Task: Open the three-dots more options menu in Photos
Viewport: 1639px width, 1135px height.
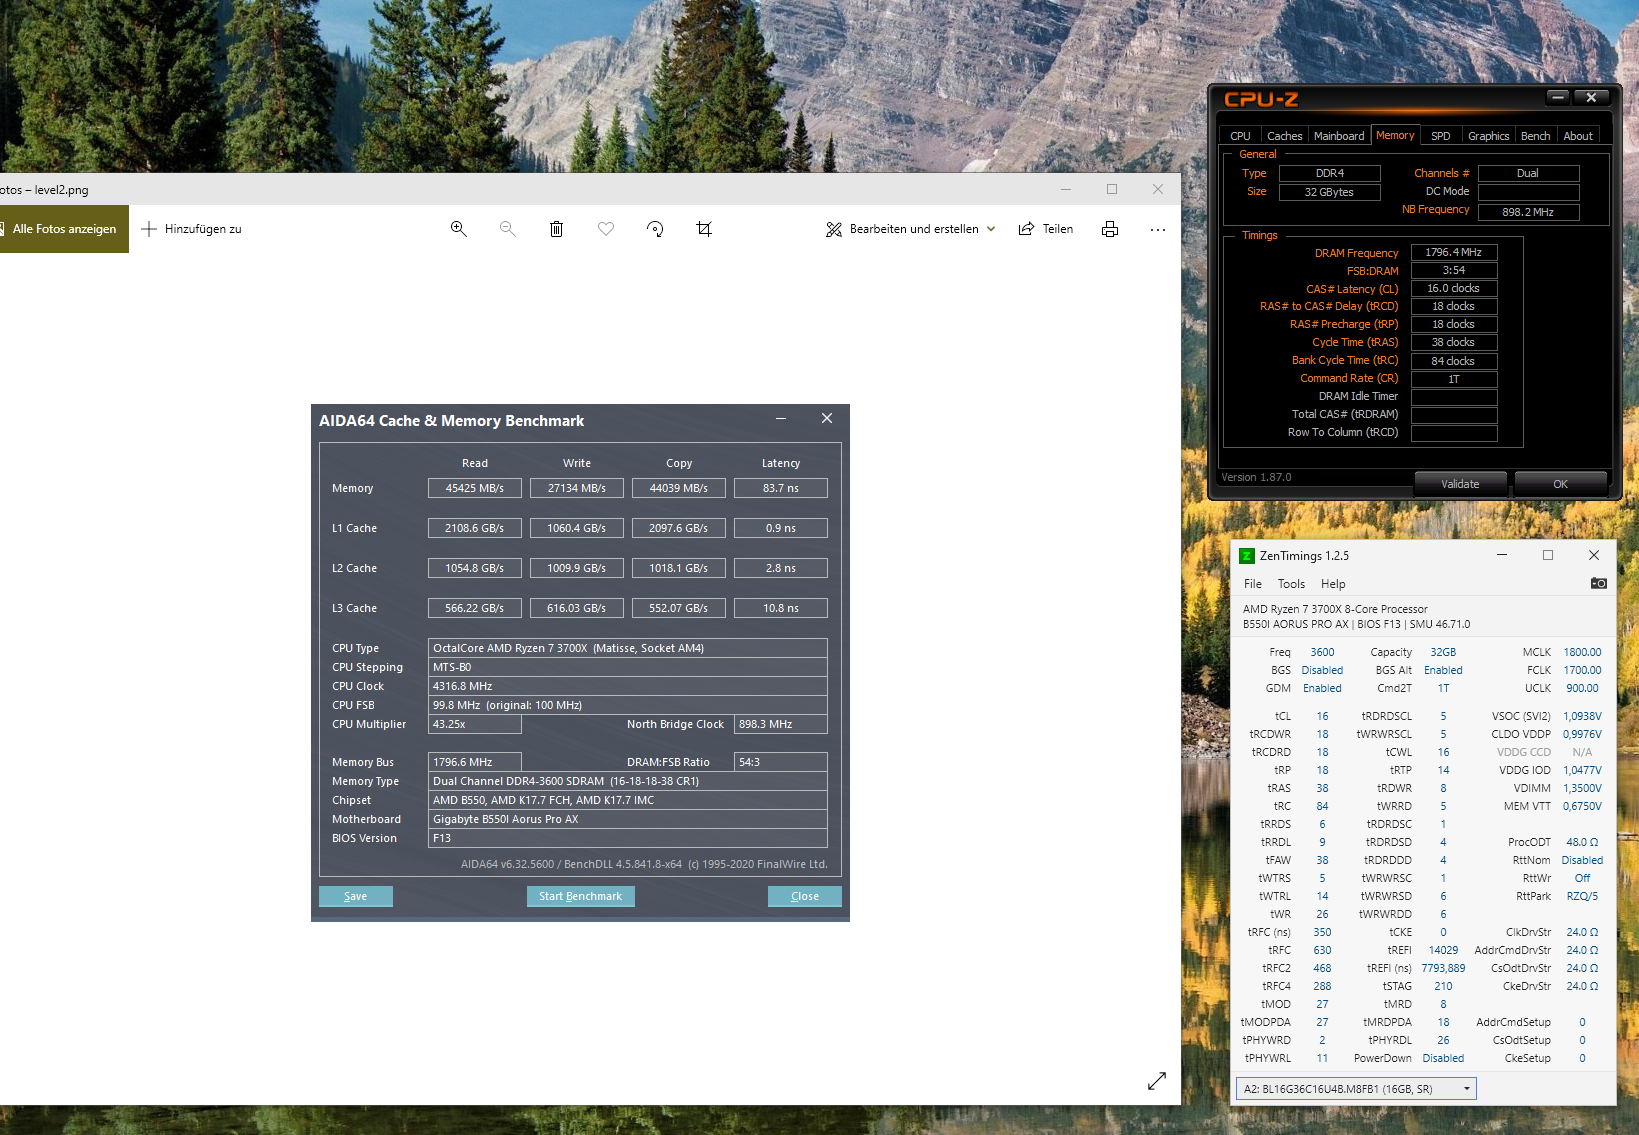Action: click(x=1158, y=229)
